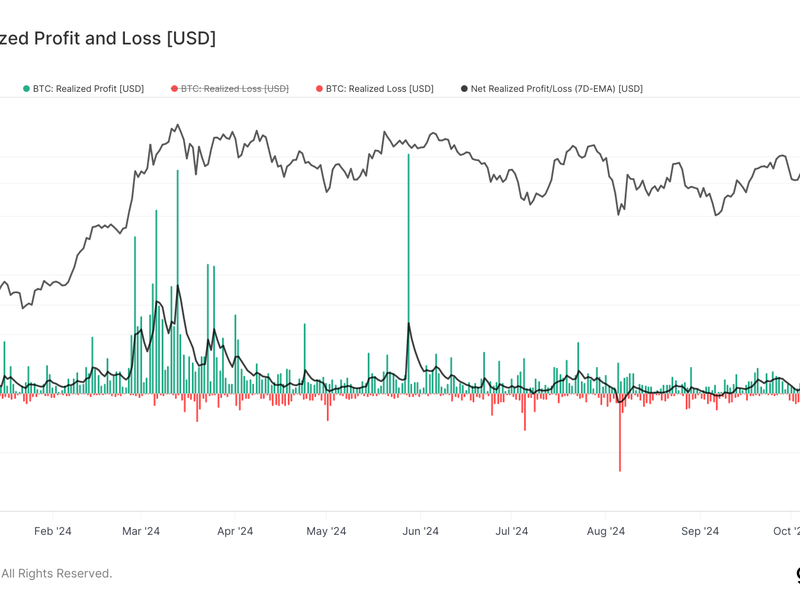Click the red dot beside struck-through Realized Loss
The width and height of the screenshot is (800, 600).
click(174, 89)
